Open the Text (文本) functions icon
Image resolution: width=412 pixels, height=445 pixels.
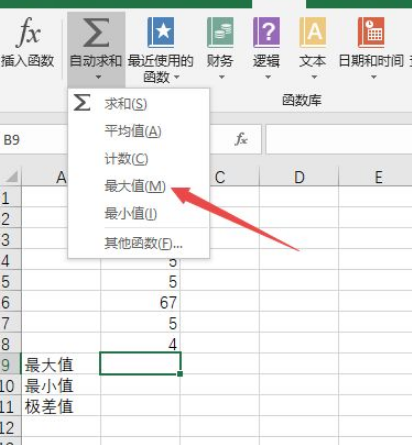[313, 32]
